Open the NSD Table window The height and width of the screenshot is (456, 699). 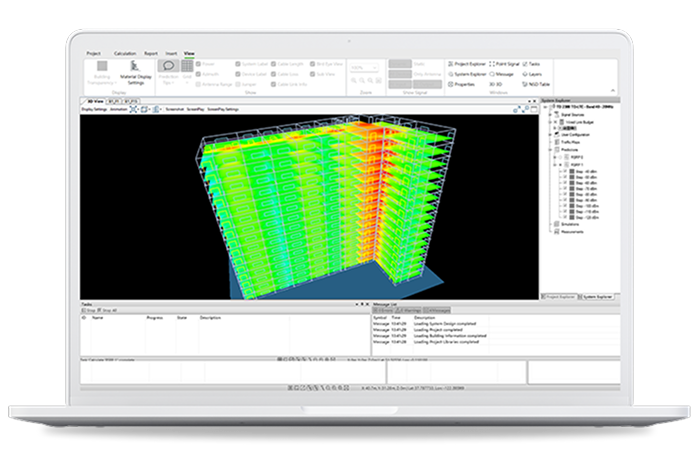(x=536, y=84)
